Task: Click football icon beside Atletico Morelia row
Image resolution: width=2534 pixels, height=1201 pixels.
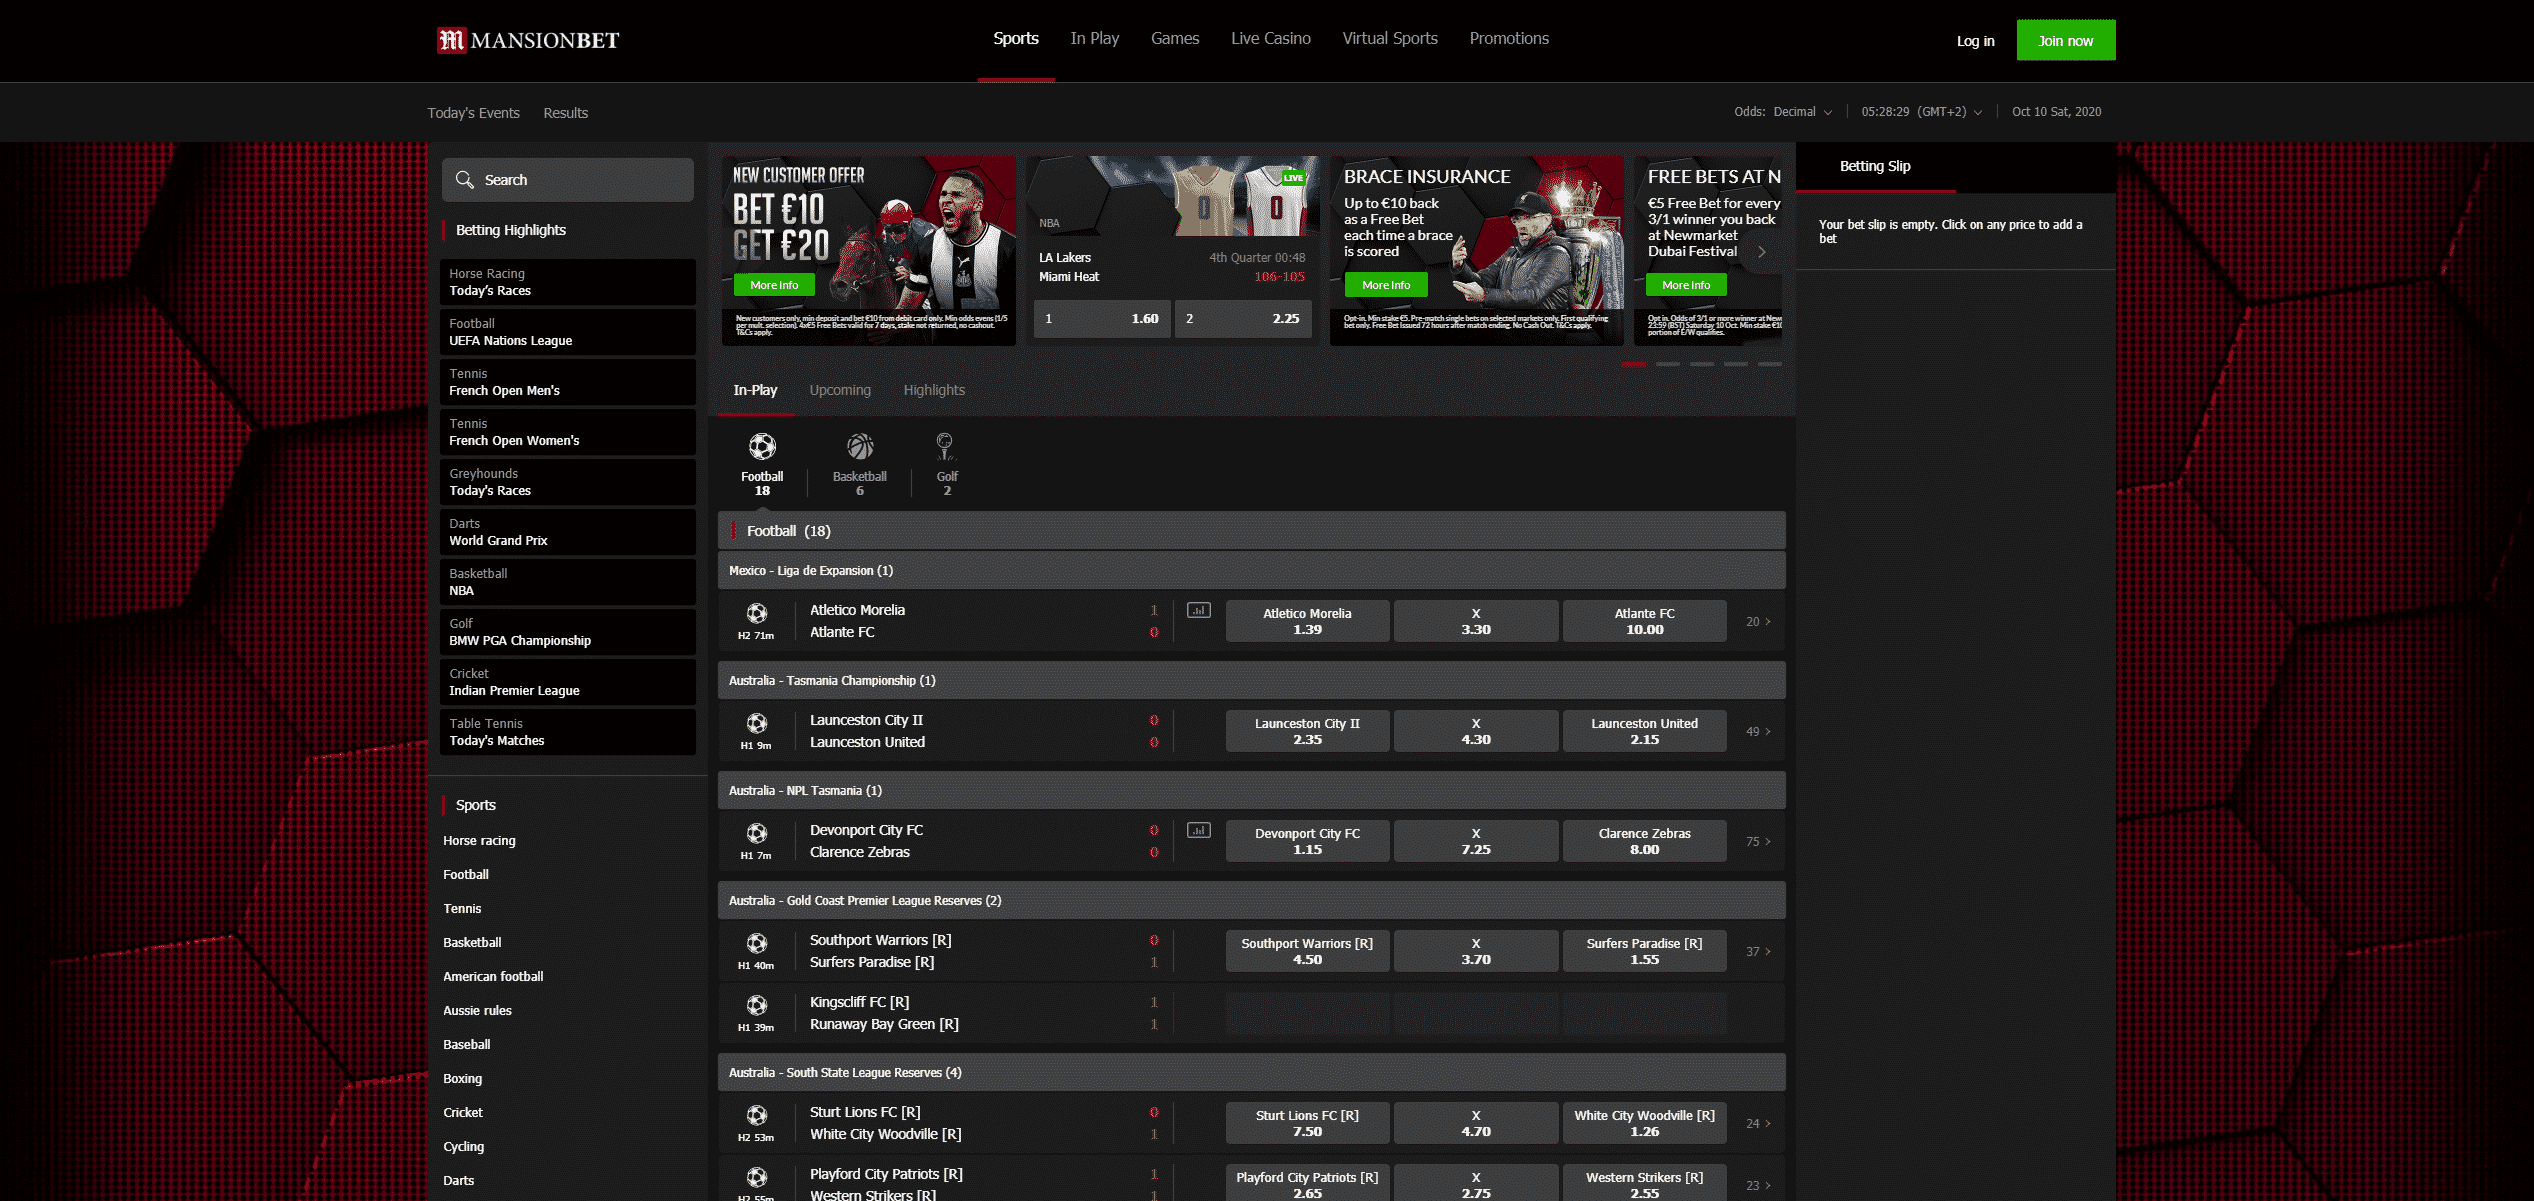Action: 757,613
